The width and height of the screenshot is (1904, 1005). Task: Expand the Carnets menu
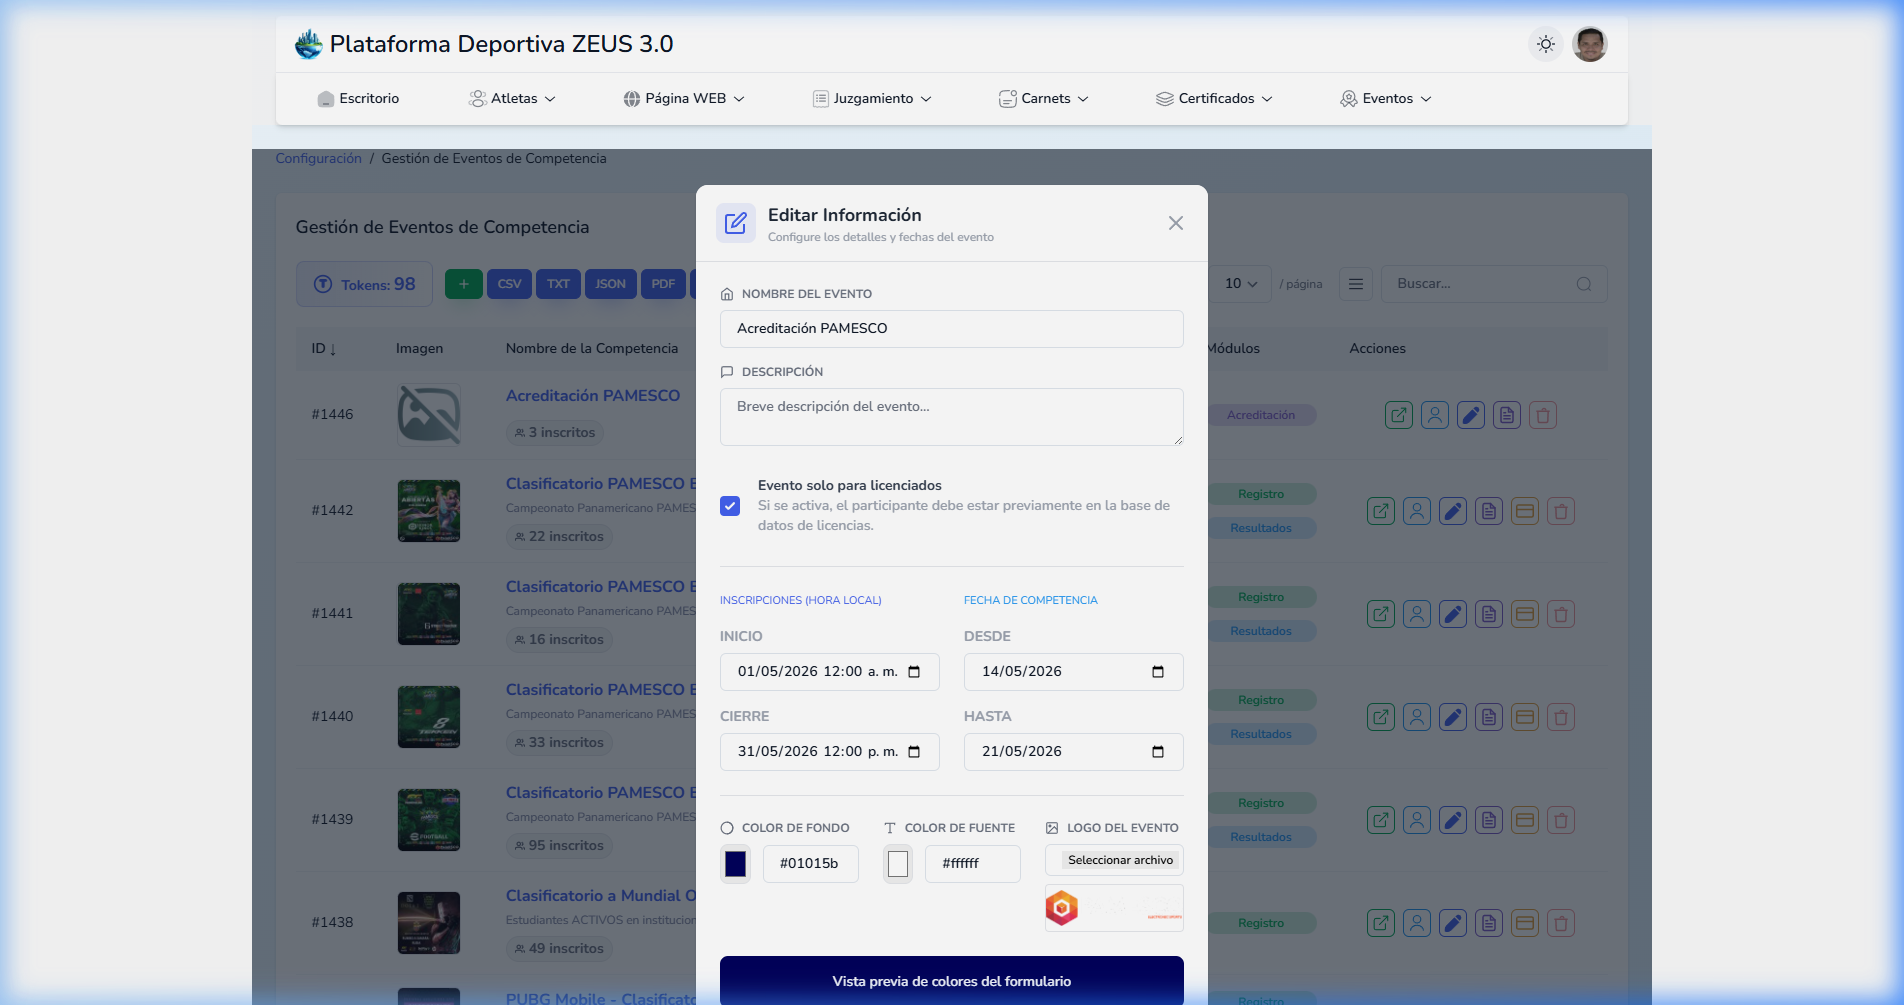tap(1044, 98)
